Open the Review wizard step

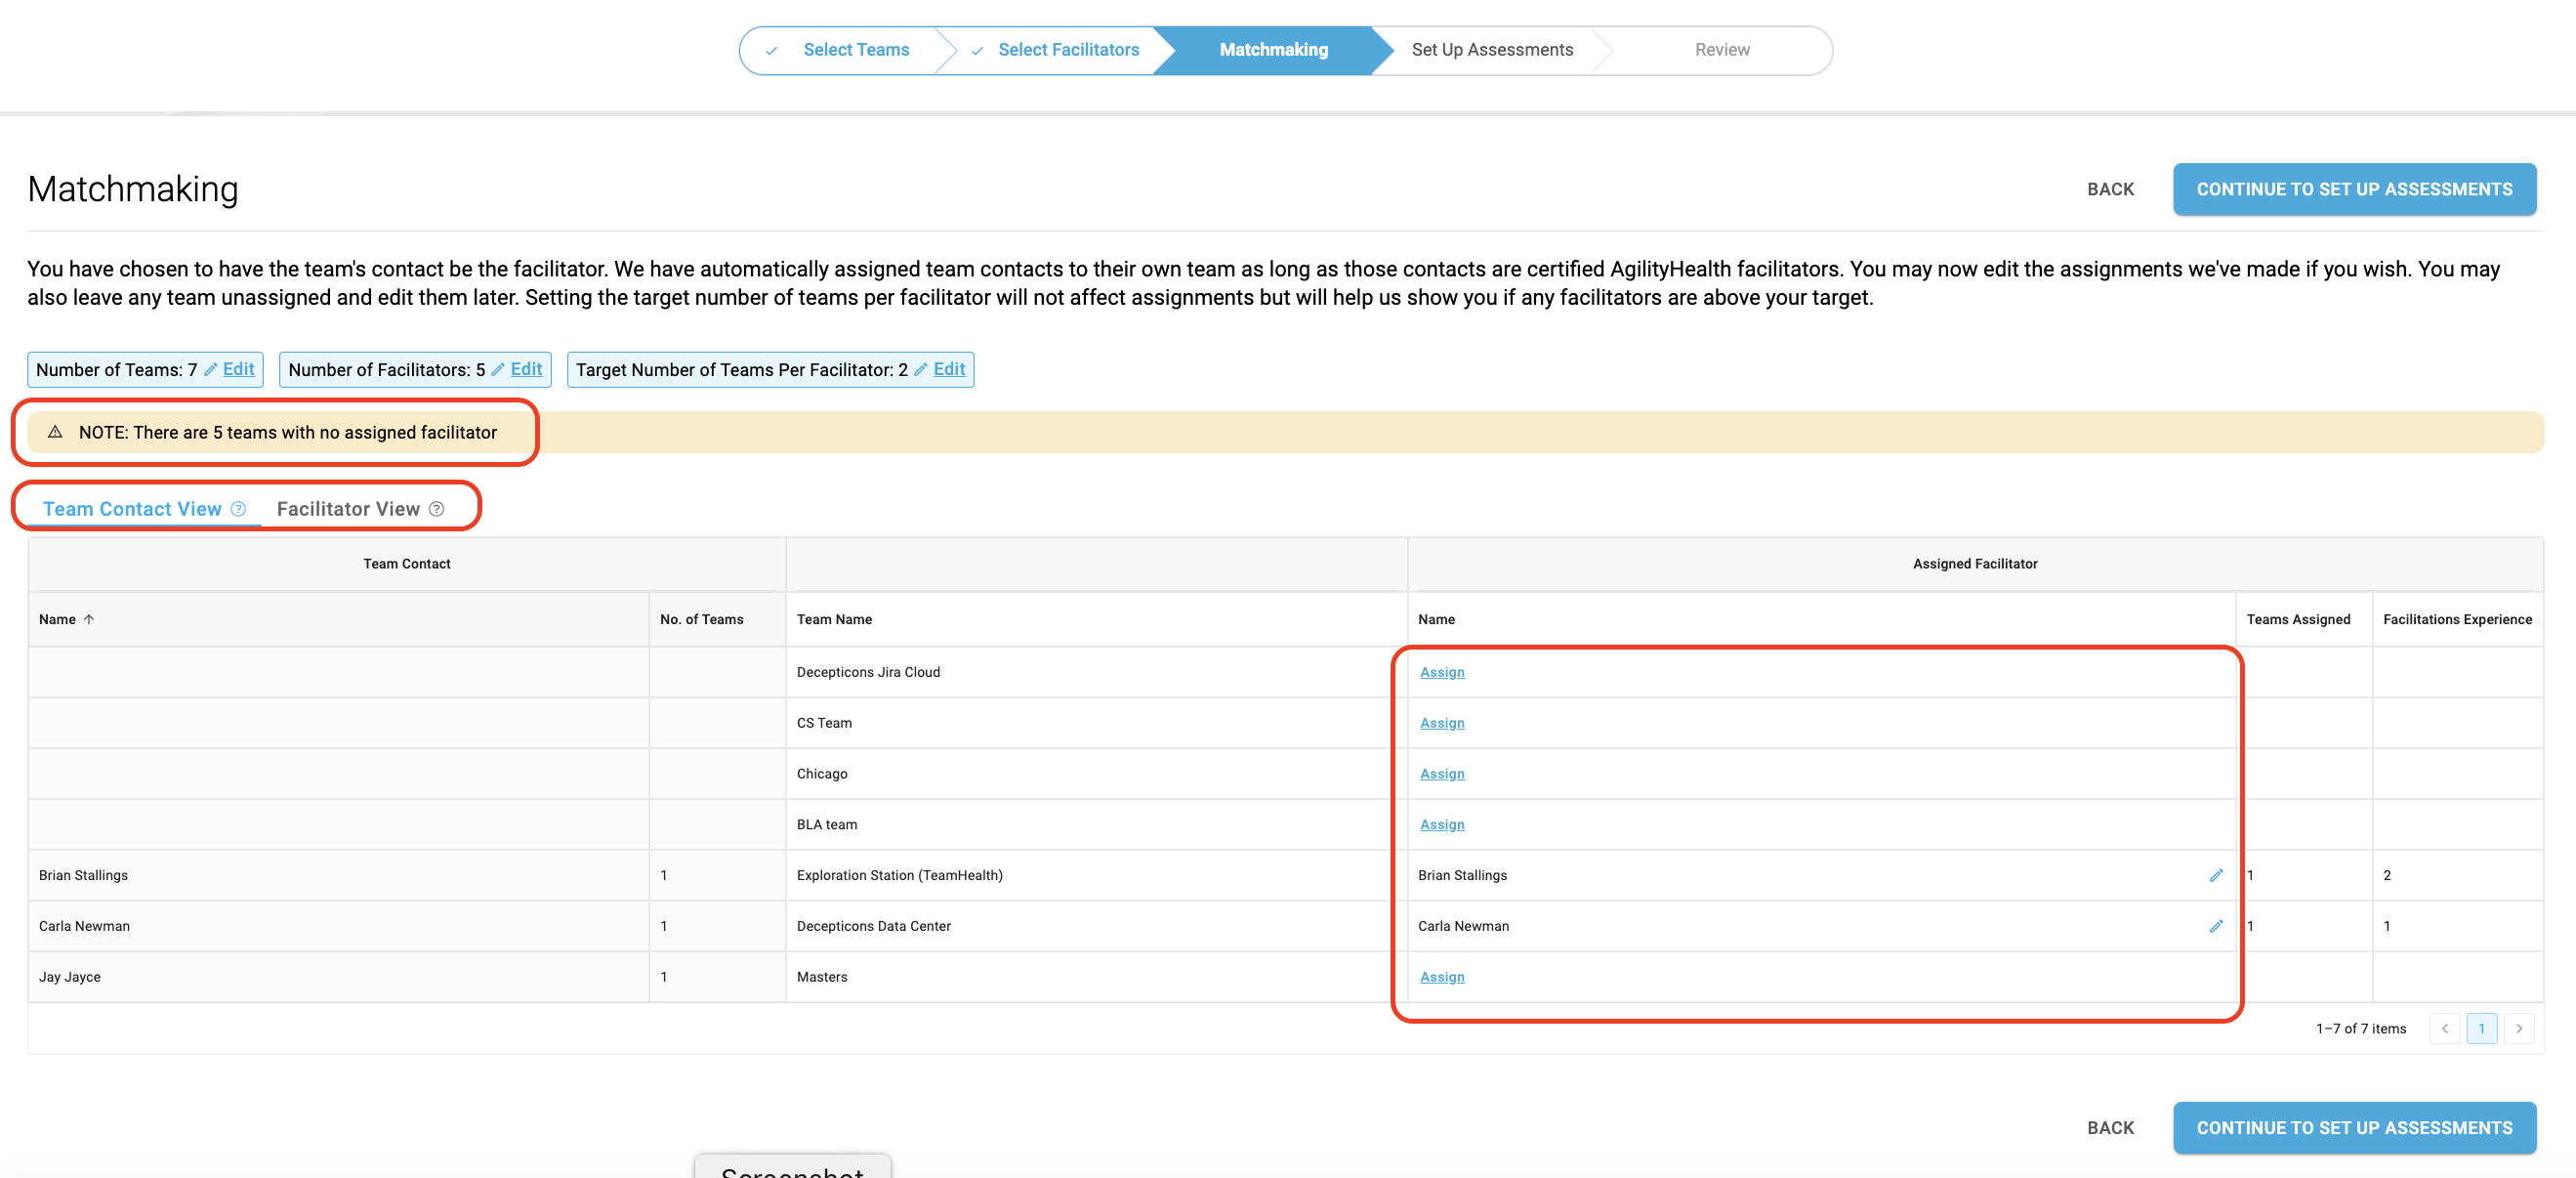click(1722, 50)
